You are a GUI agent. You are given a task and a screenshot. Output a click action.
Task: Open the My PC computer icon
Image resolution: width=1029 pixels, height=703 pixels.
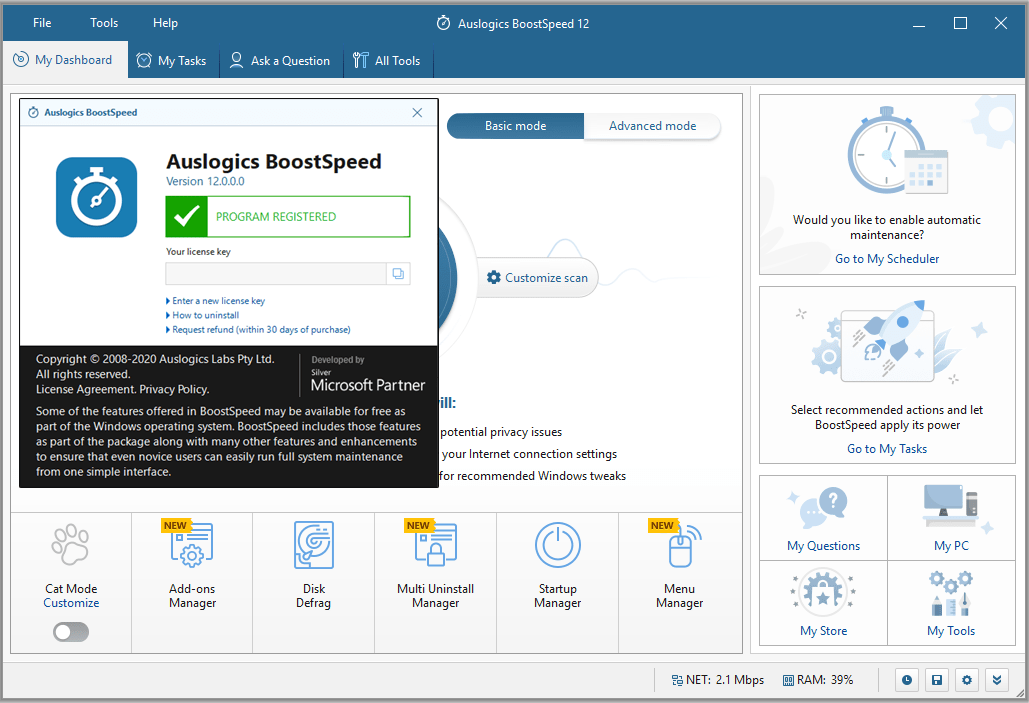[951, 505]
